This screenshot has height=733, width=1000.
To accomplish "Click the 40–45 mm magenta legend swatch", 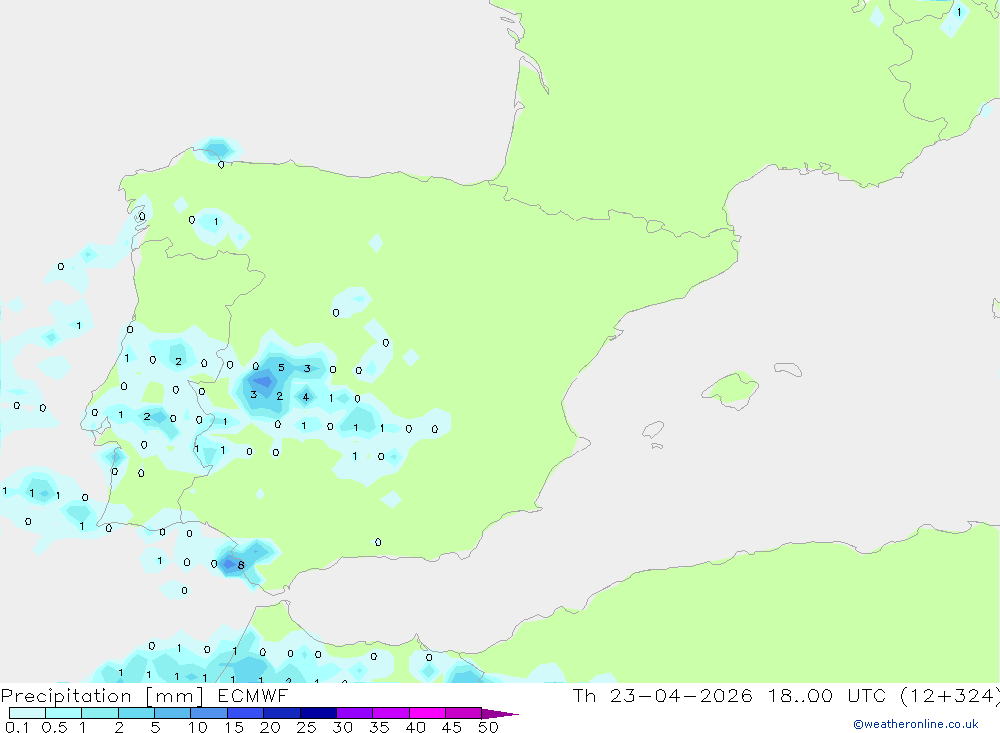I will 427,713.
